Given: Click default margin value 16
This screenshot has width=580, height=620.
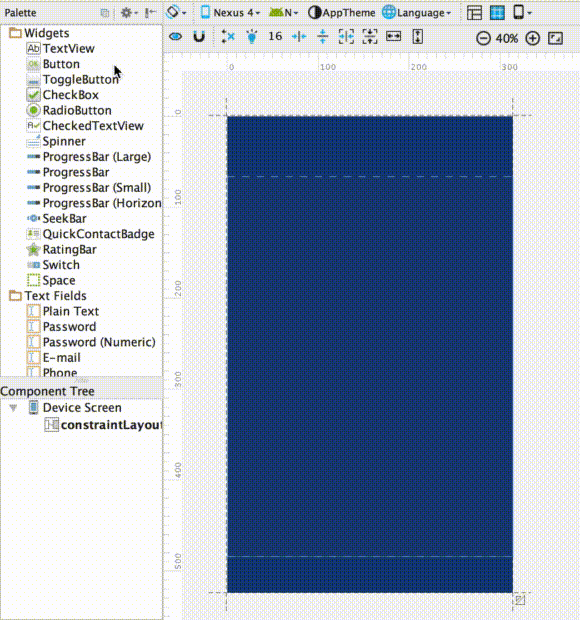Looking at the screenshot, I should (x=275, y=36).
